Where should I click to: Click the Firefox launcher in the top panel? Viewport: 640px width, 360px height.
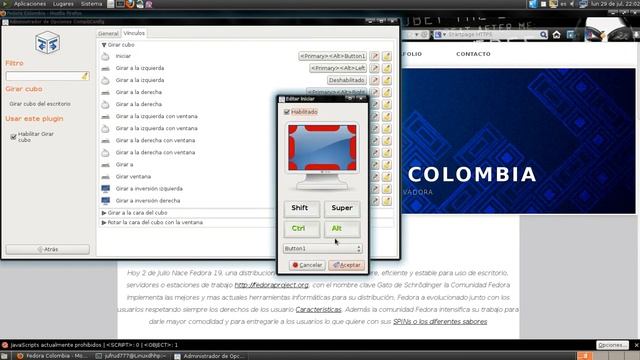130,4
